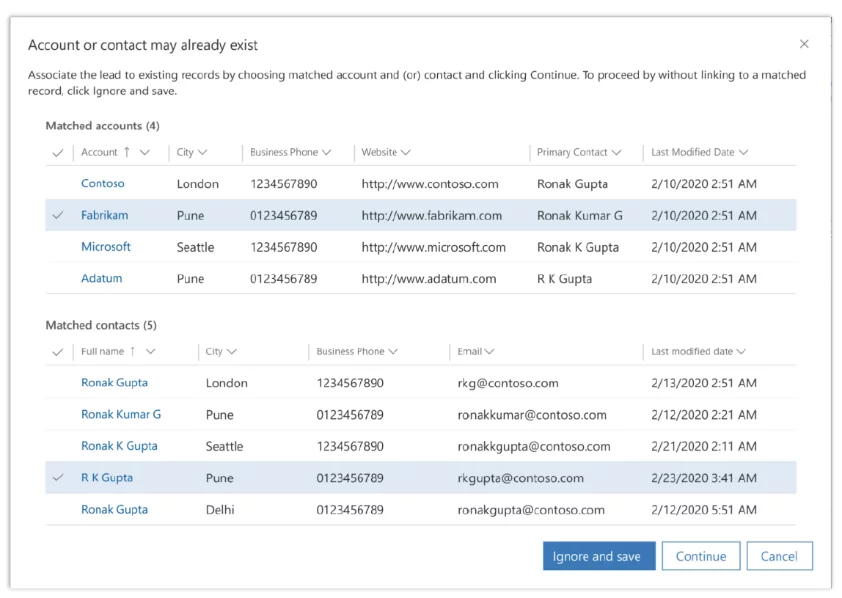
Task: Click rkgupta@contoso.com email cell
Action: click(520, 478)
